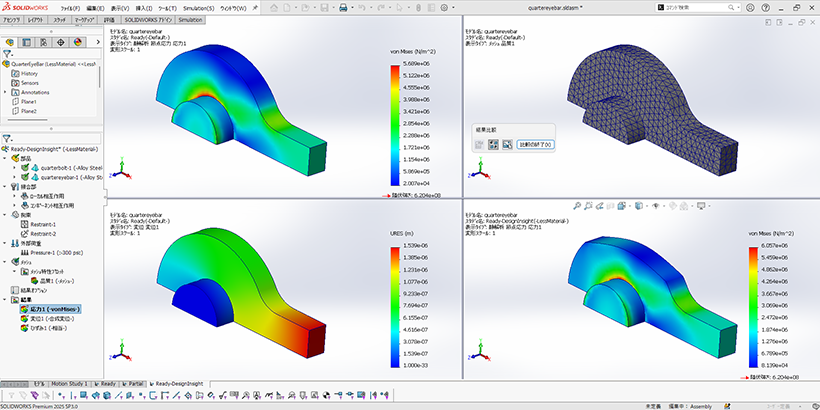Click the von Mises color legend in the top-left view
Image resolution: width=820 pixels, height=410 pixels.
coord(397,121)
